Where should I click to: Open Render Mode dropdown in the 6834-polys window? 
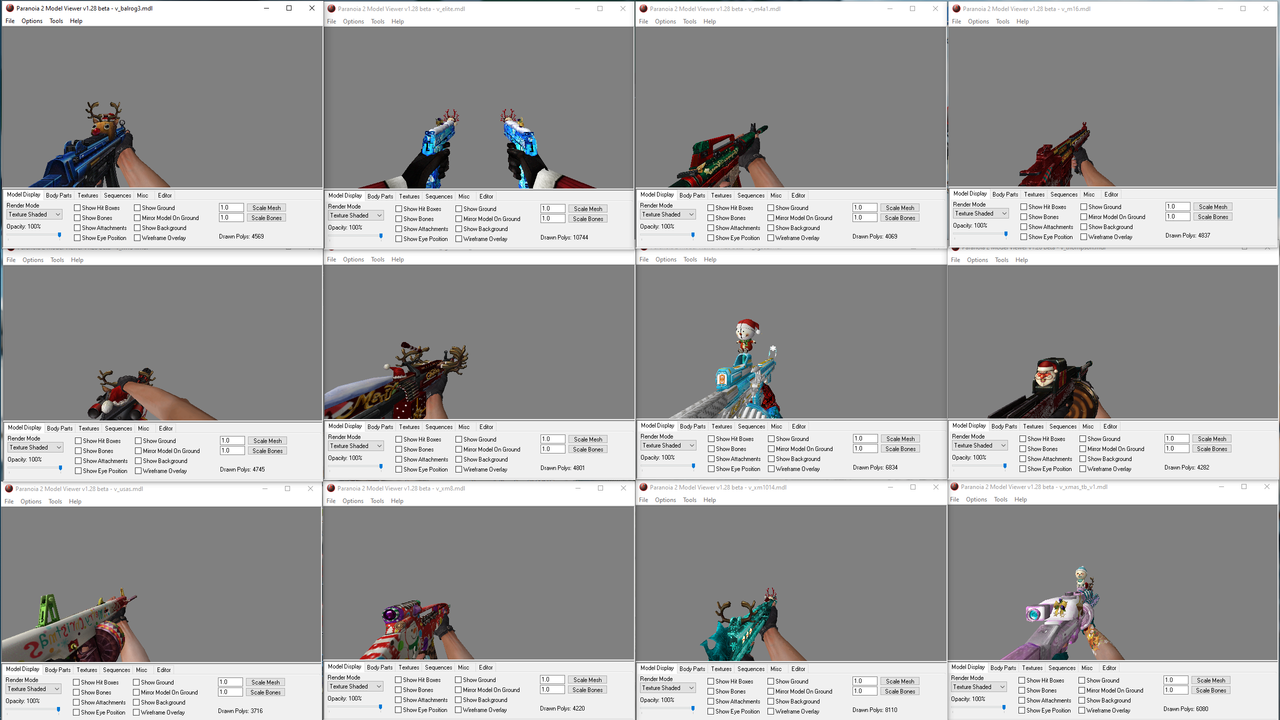[x=668, y=446]
